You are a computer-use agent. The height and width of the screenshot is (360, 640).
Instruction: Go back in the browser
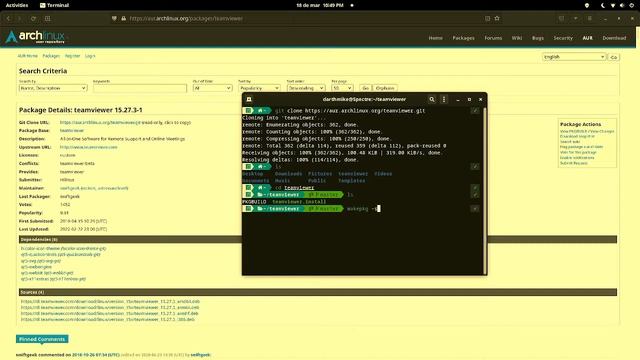point(8,18)
